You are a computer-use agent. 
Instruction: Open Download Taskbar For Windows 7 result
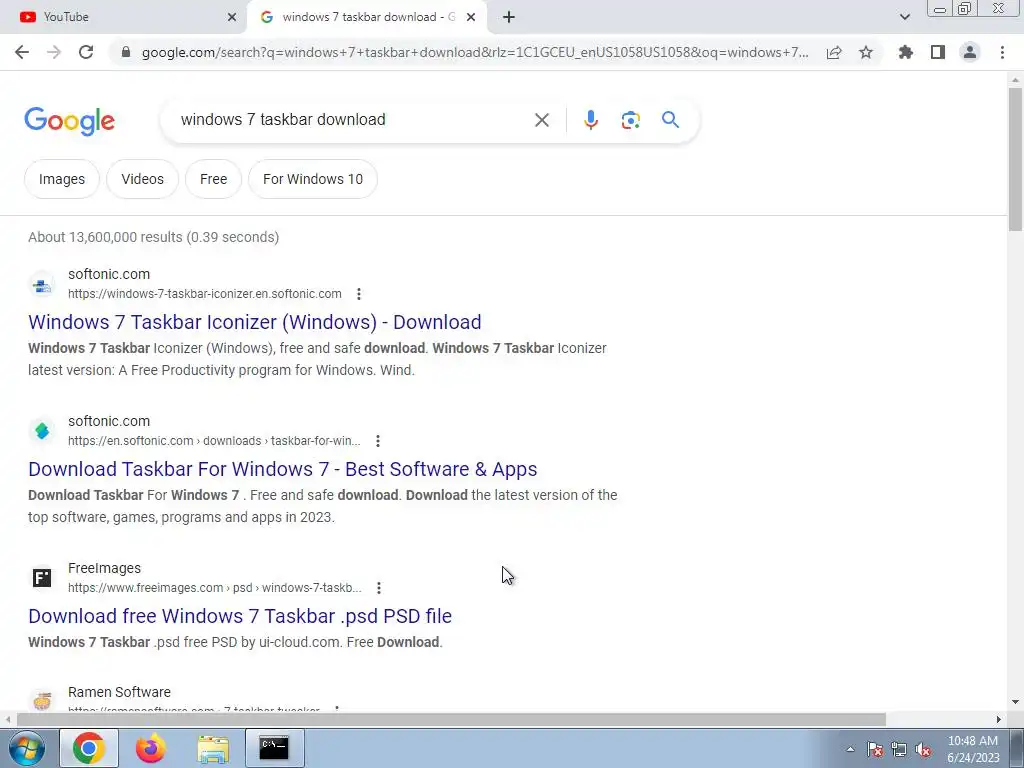coord(283,469)
